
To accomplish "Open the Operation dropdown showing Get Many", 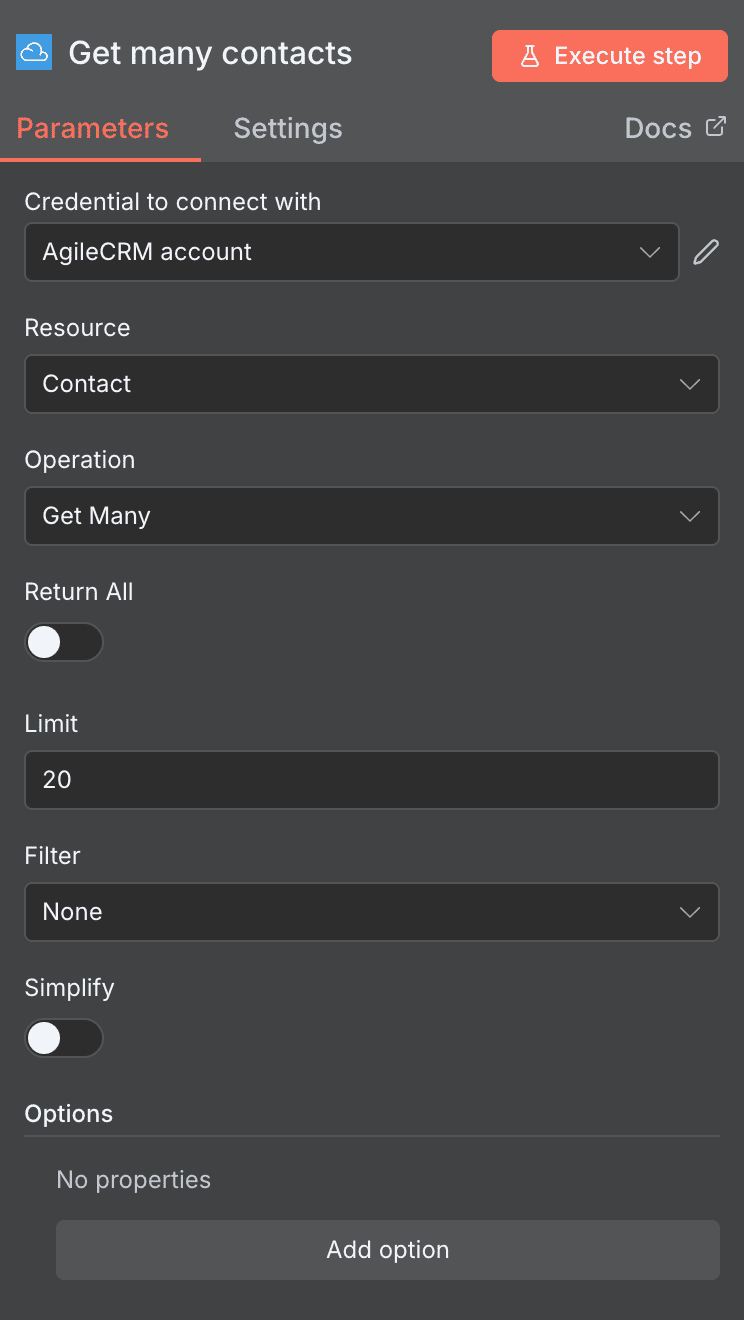I will click(x=372, y=516).
